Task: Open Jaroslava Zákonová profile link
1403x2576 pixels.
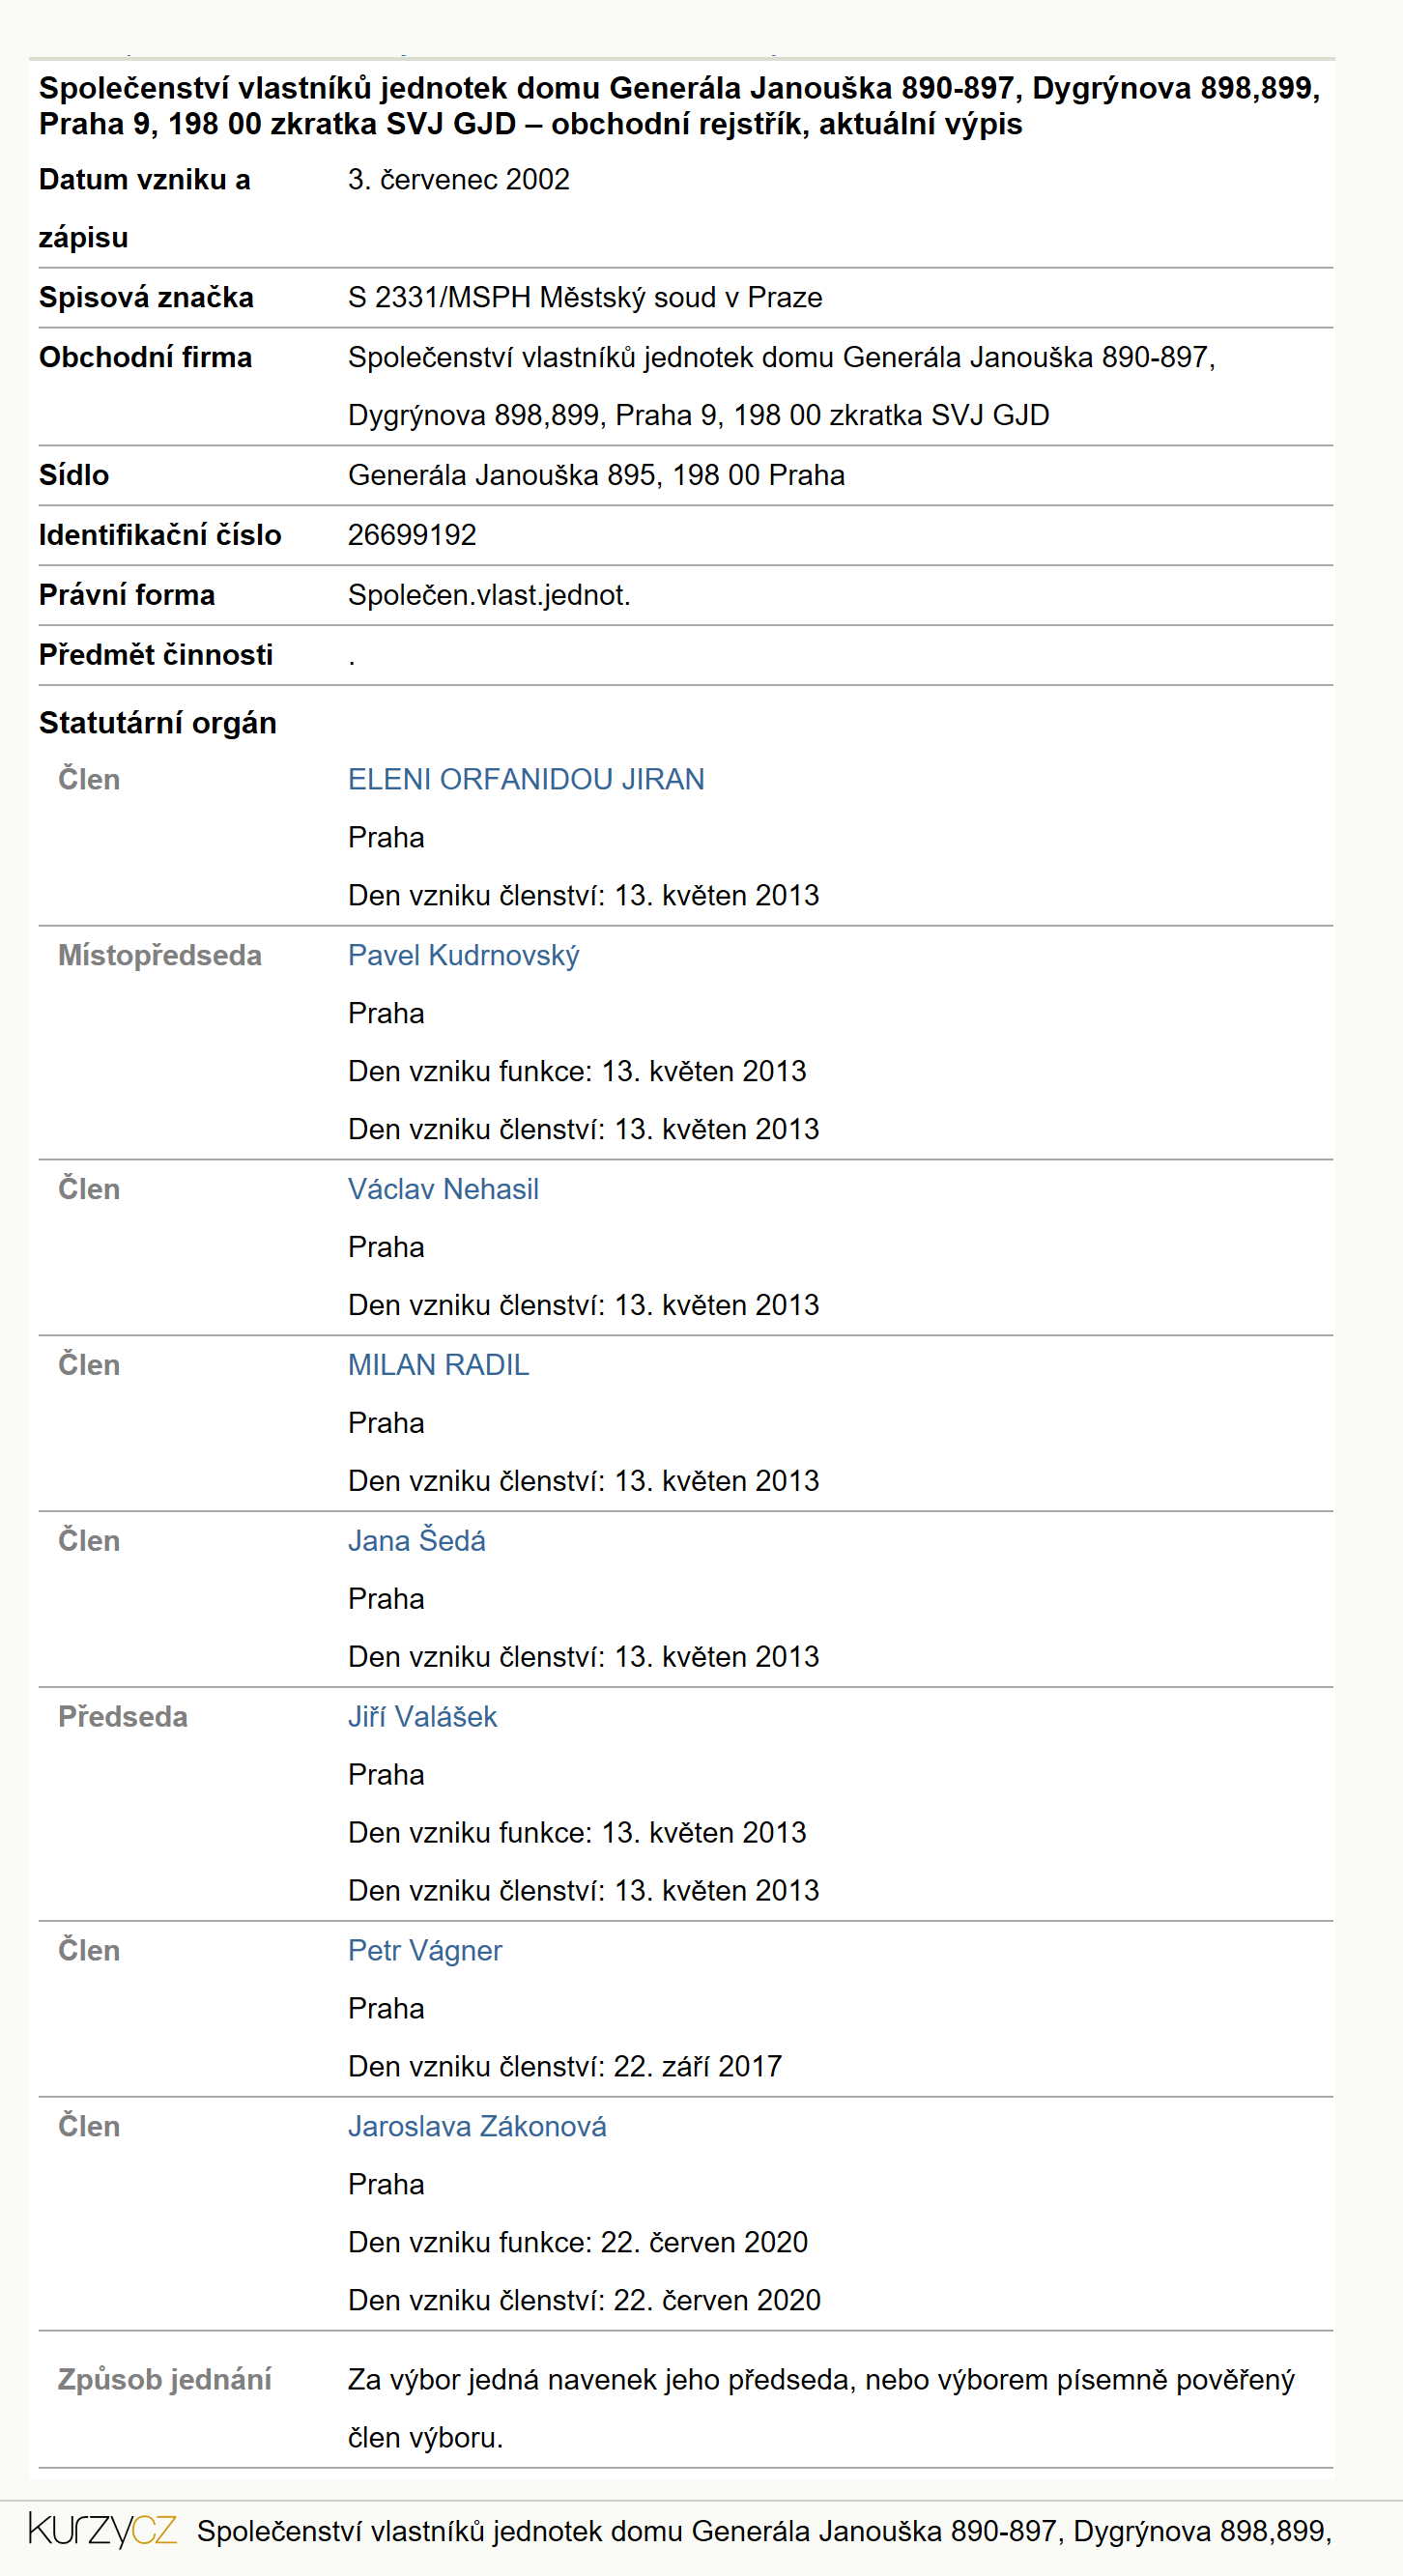Action: [x=477, y=2126]
